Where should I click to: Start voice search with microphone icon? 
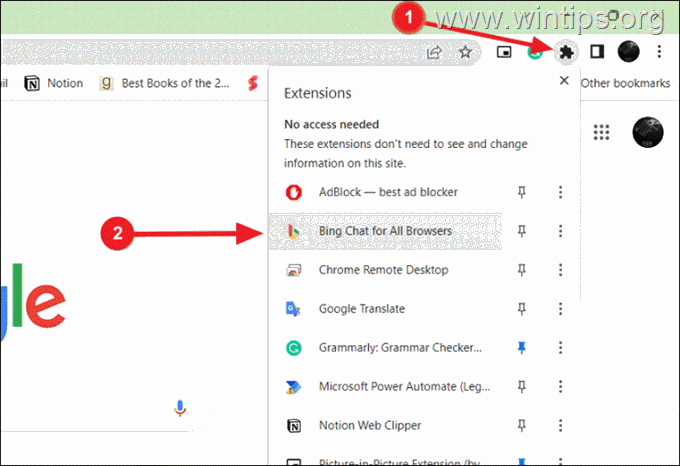(180, 408)
